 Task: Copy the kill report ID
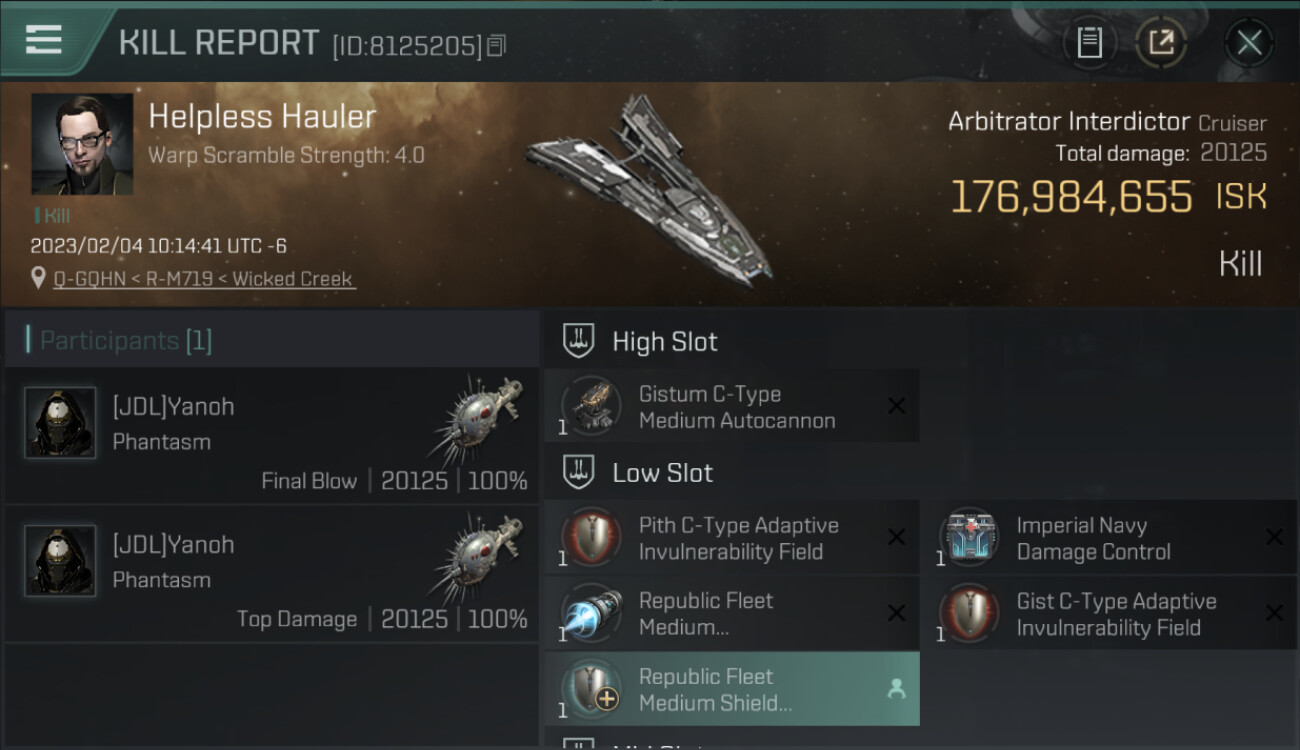coord(497,45)
